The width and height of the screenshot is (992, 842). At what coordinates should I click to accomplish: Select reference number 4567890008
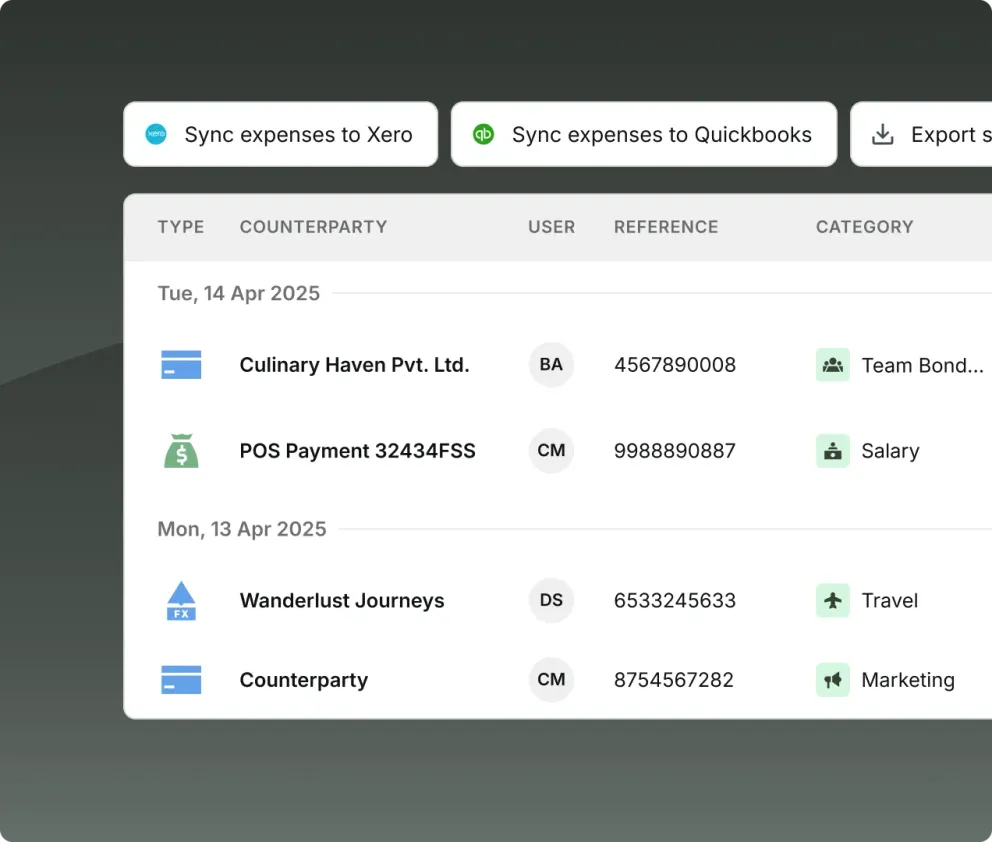coord(675,365)
